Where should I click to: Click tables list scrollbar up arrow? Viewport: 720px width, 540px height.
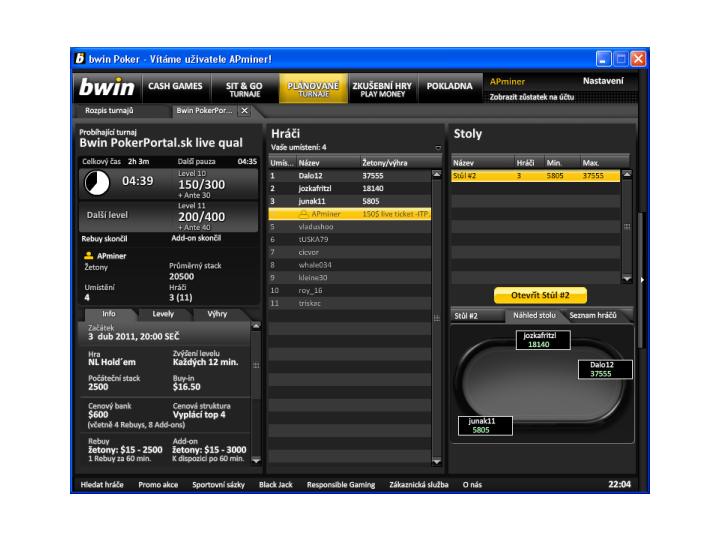click(627, 174)
